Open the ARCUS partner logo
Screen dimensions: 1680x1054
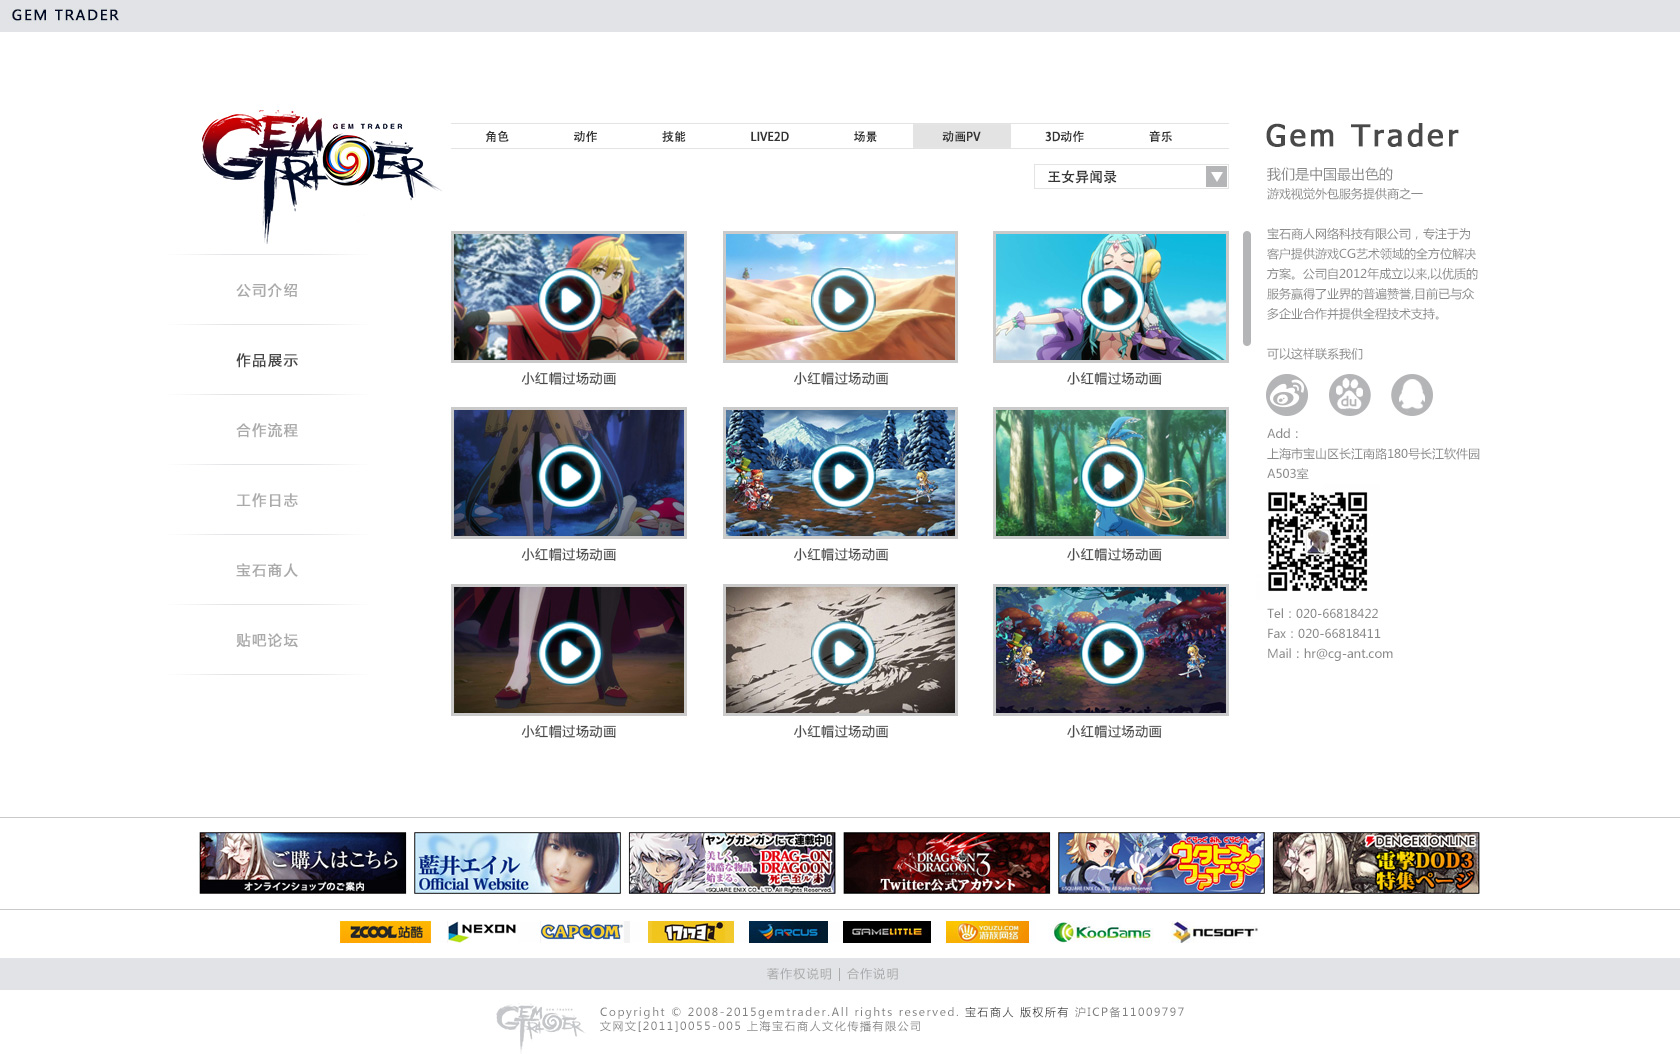[x=788, y=932]
